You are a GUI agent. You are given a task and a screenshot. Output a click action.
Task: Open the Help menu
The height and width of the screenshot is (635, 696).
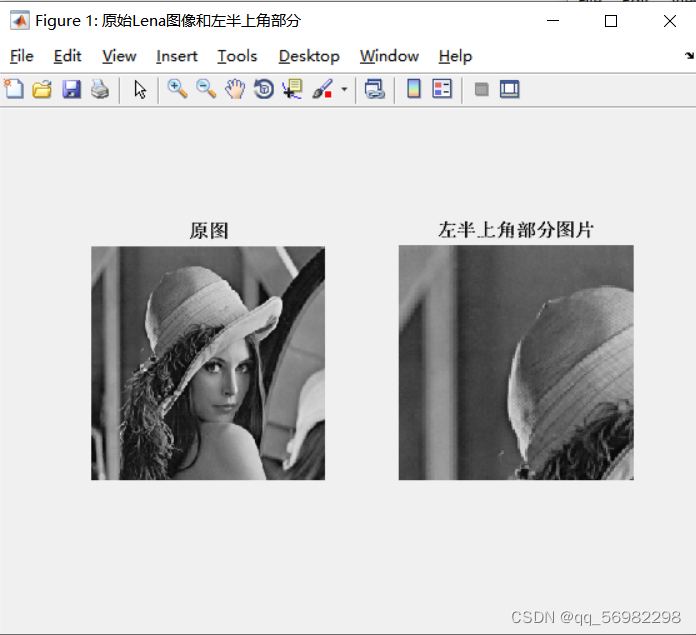[455, 56]
